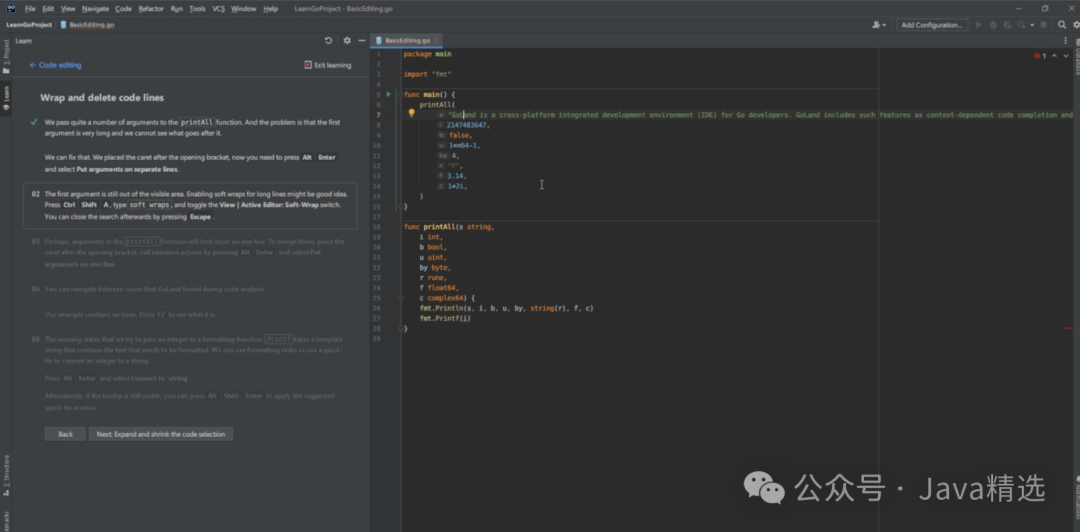Screen dimensions: 1080x532
Task: Open the Tools menu
Action: pos(197,9)
